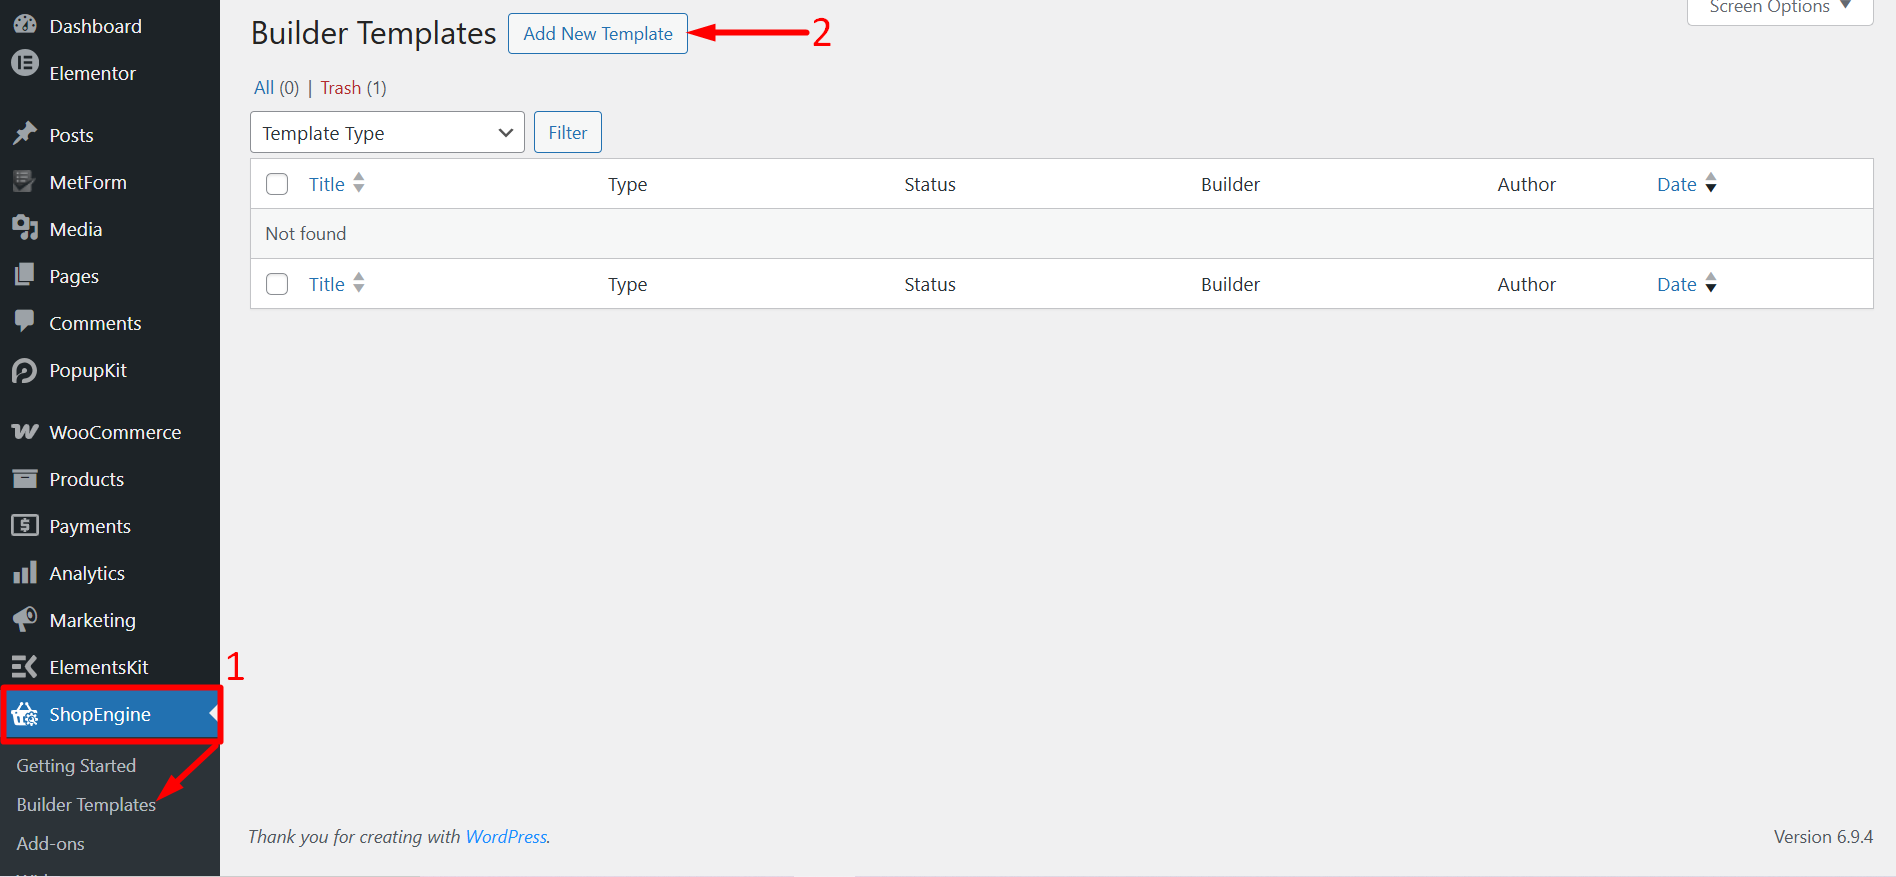Image resolution: width=1896 pixels, height=877 pixels.
Task: Open Products menu label
Action: [x=87, y=479]
